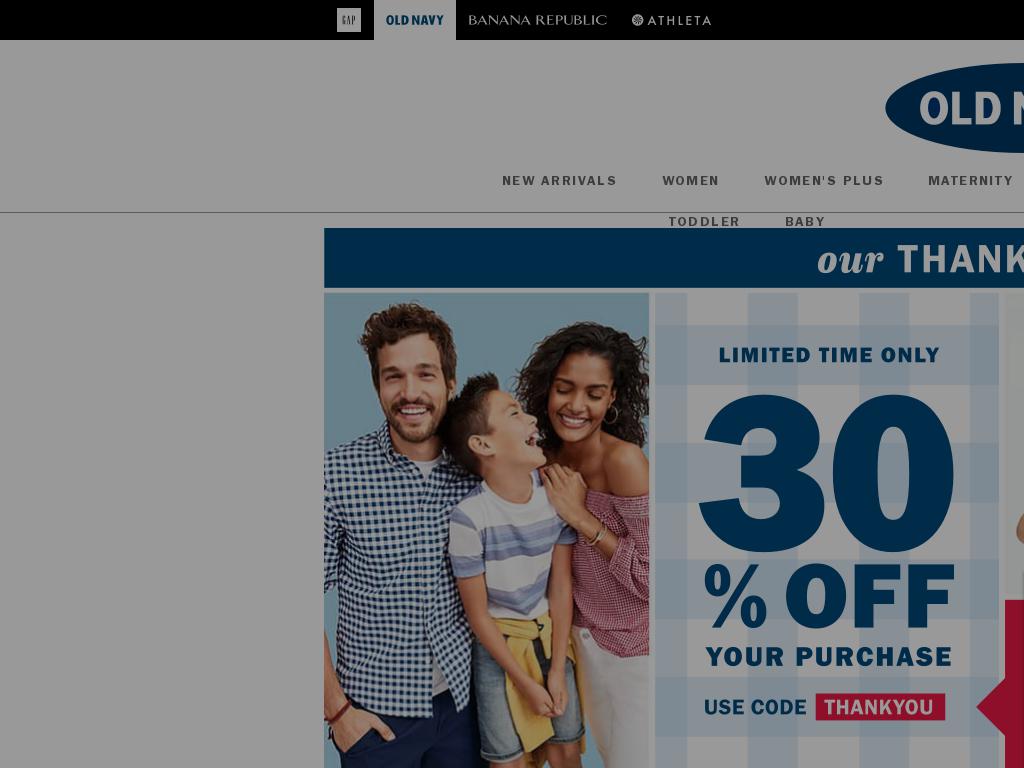Click the family photo in promo
Screen dimensions: 1024x768
coord(487,530)
